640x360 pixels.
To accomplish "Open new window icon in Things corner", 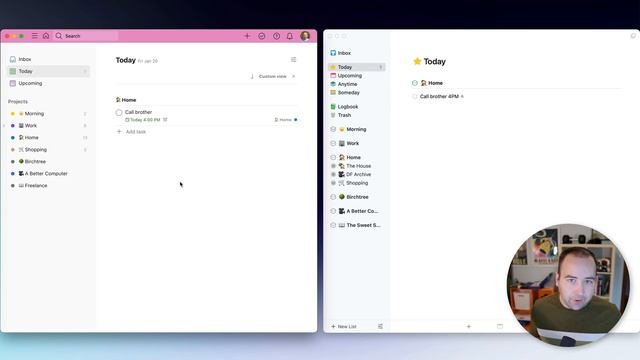I will click(x=633, y=36).
